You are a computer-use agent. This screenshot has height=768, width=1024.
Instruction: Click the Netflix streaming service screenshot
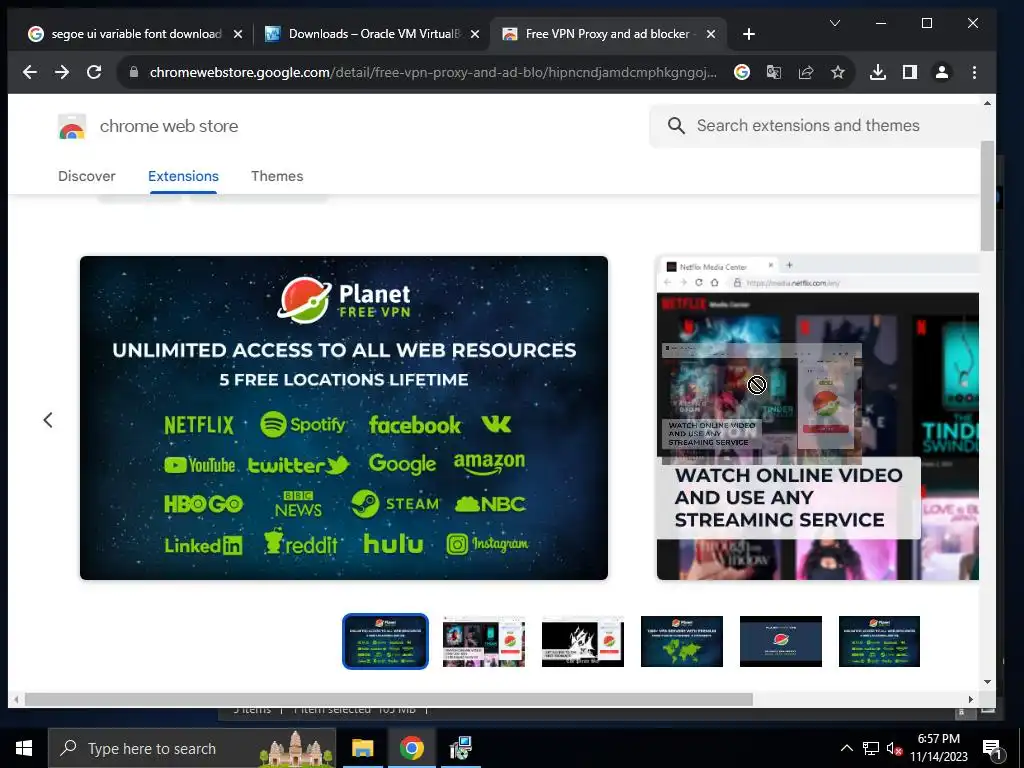point(818,418)
